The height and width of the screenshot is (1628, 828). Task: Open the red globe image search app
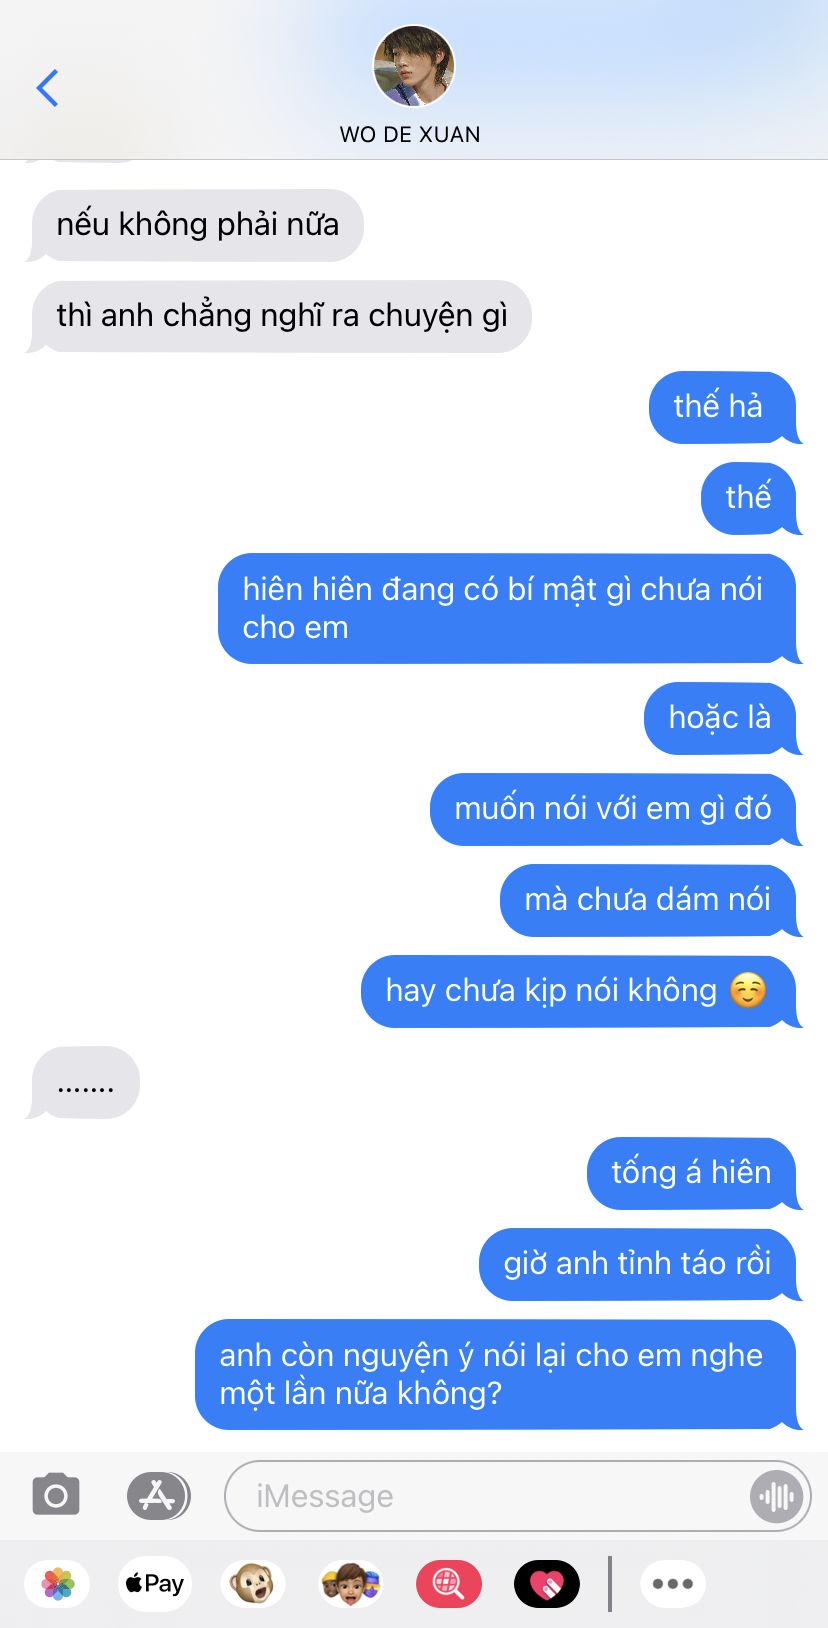(x=448, y=1584)
